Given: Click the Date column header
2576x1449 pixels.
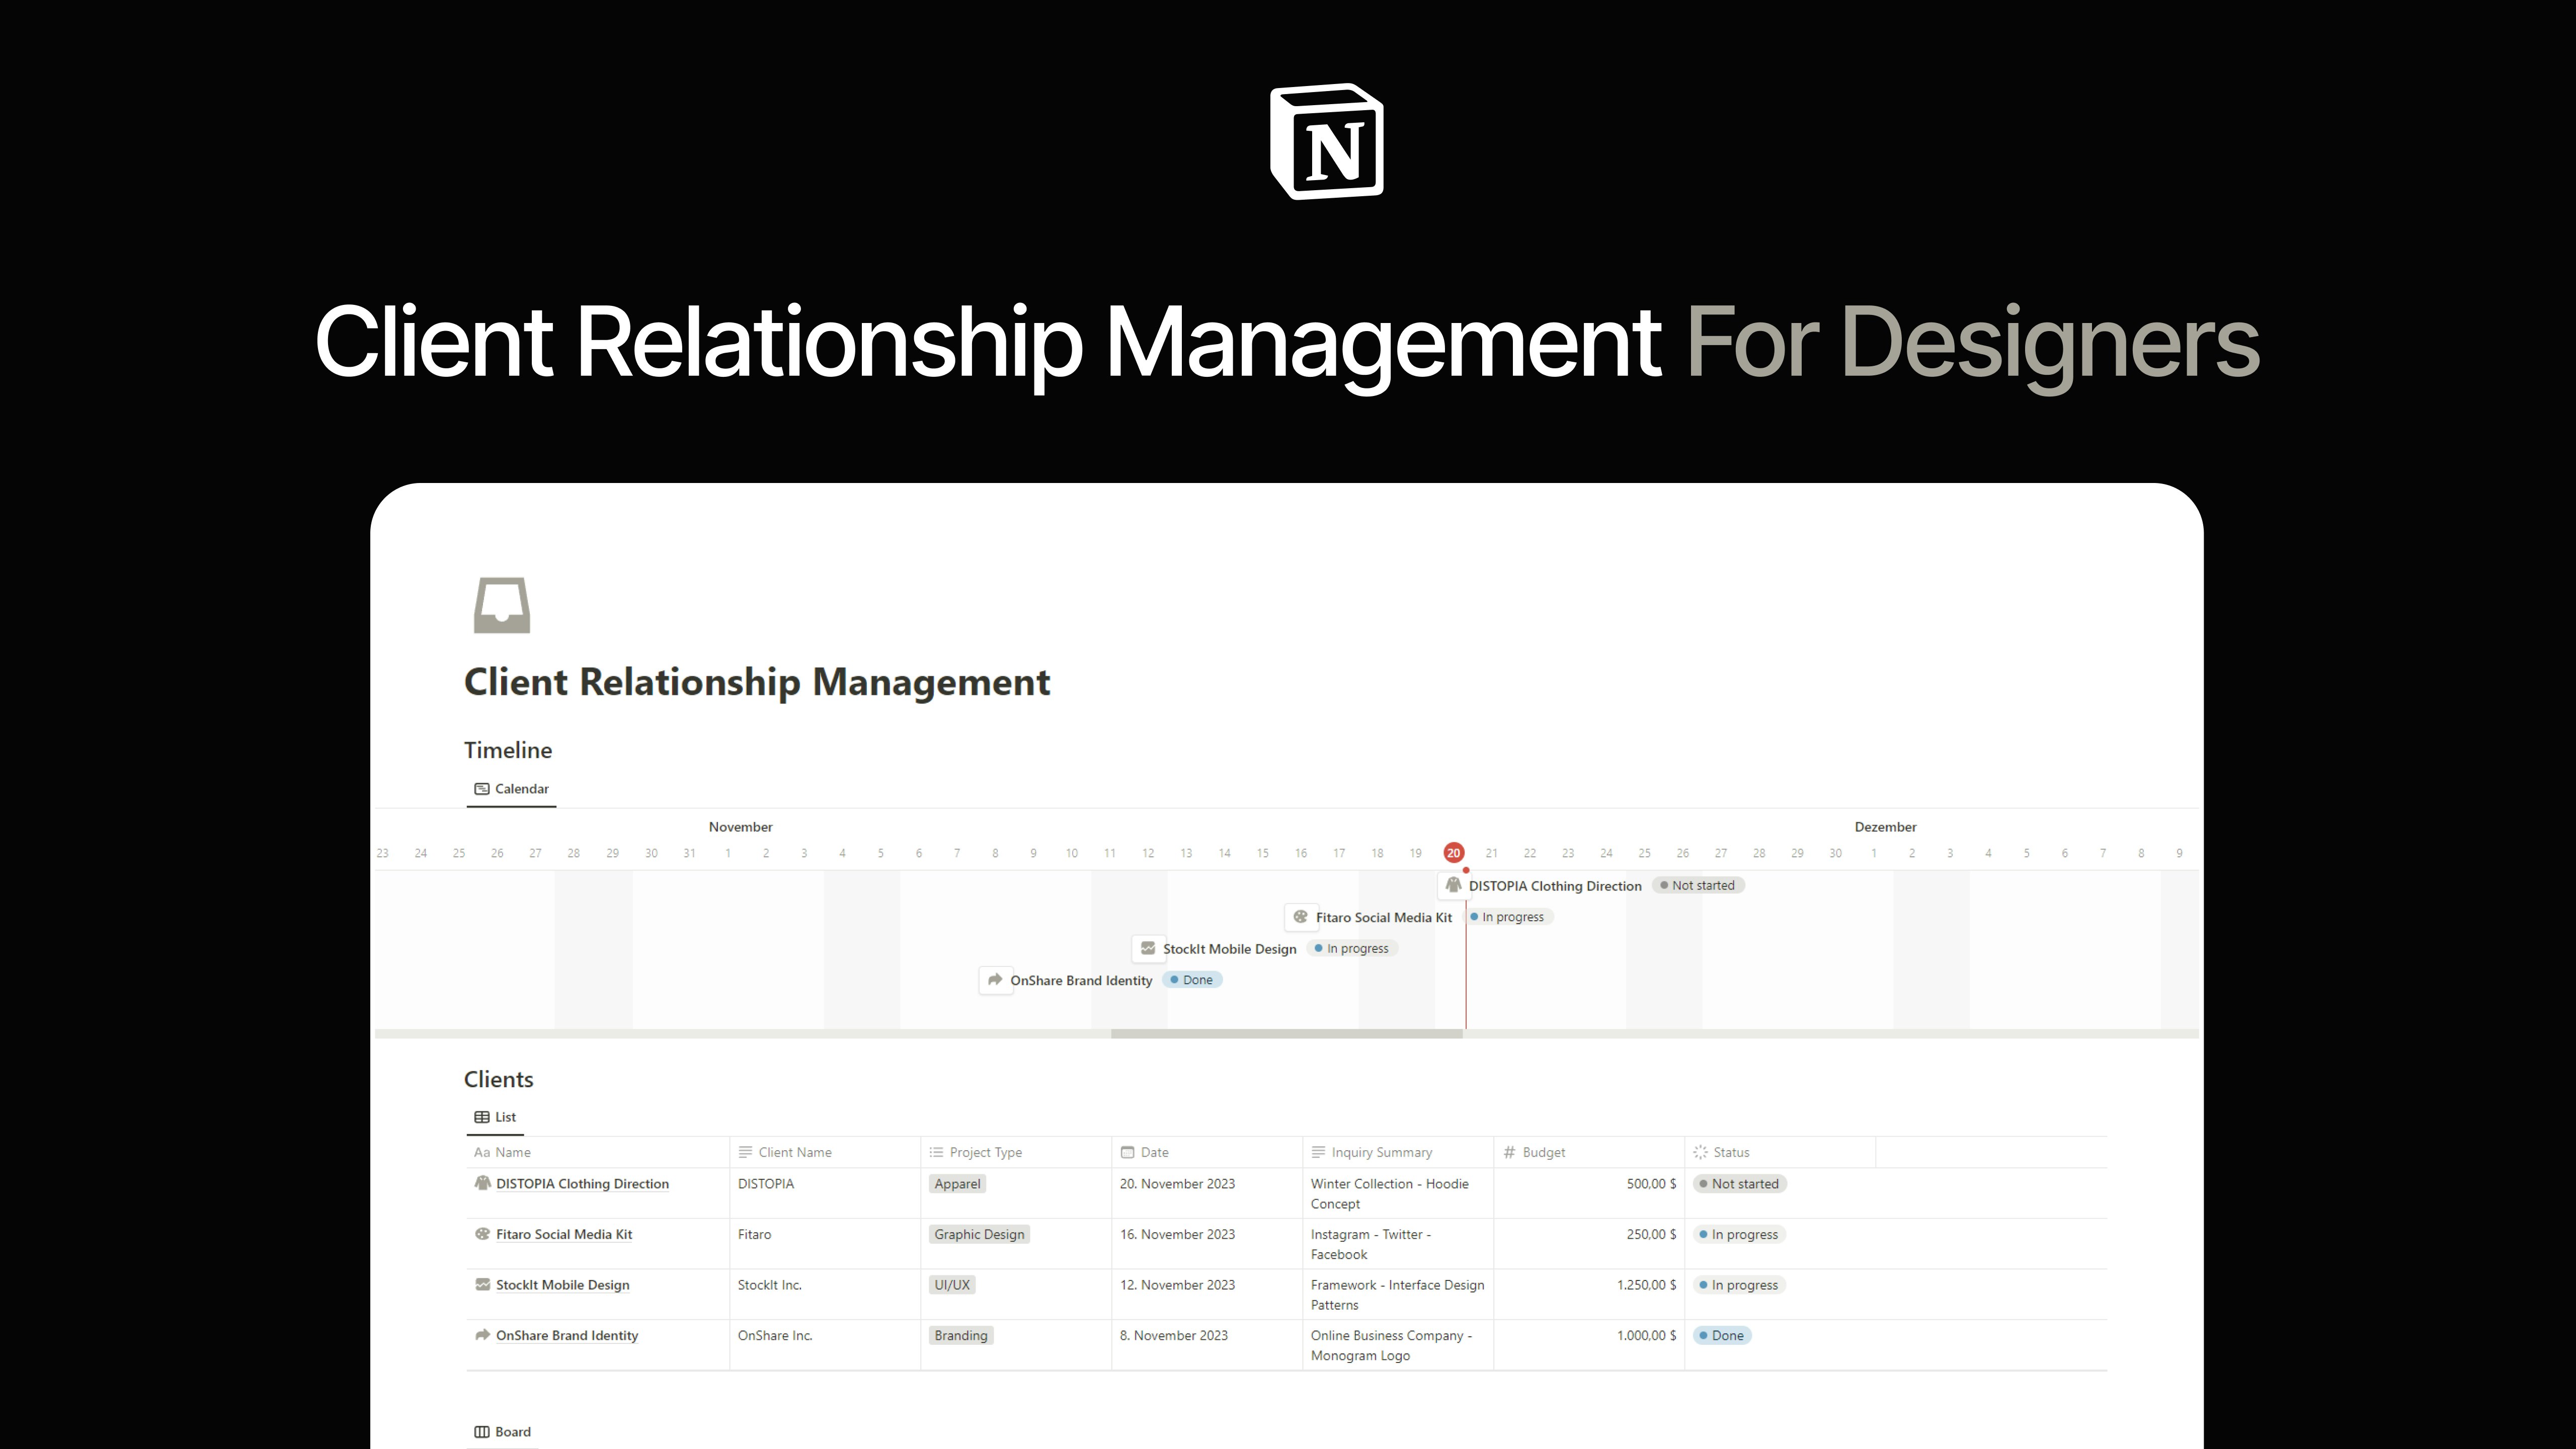Looking at the screenshot, I should [x=1207, y=1152].
